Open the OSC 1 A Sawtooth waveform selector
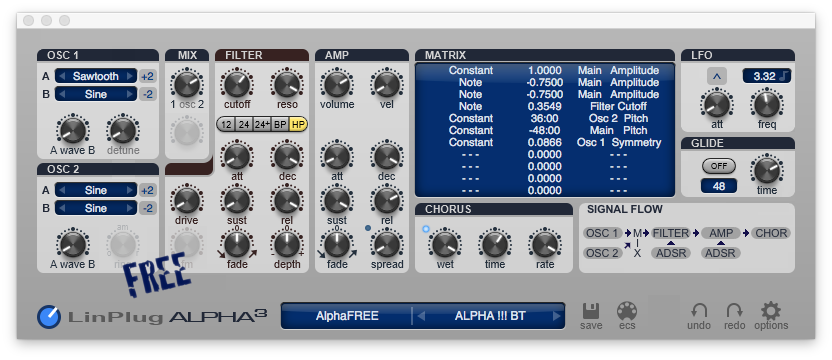Screen dimensions: 832x360 (96, 76)
